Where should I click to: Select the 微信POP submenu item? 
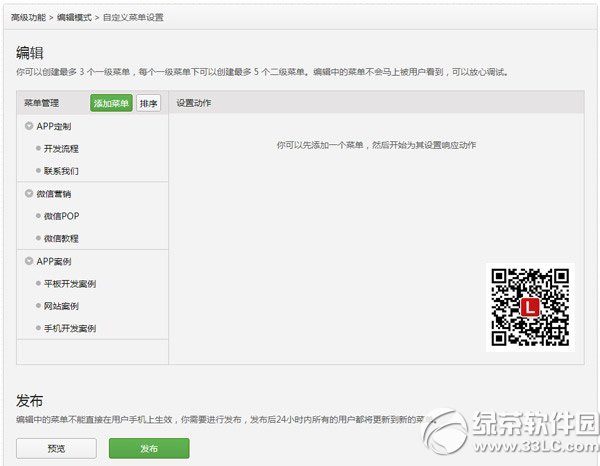click(x=62, y=216)
